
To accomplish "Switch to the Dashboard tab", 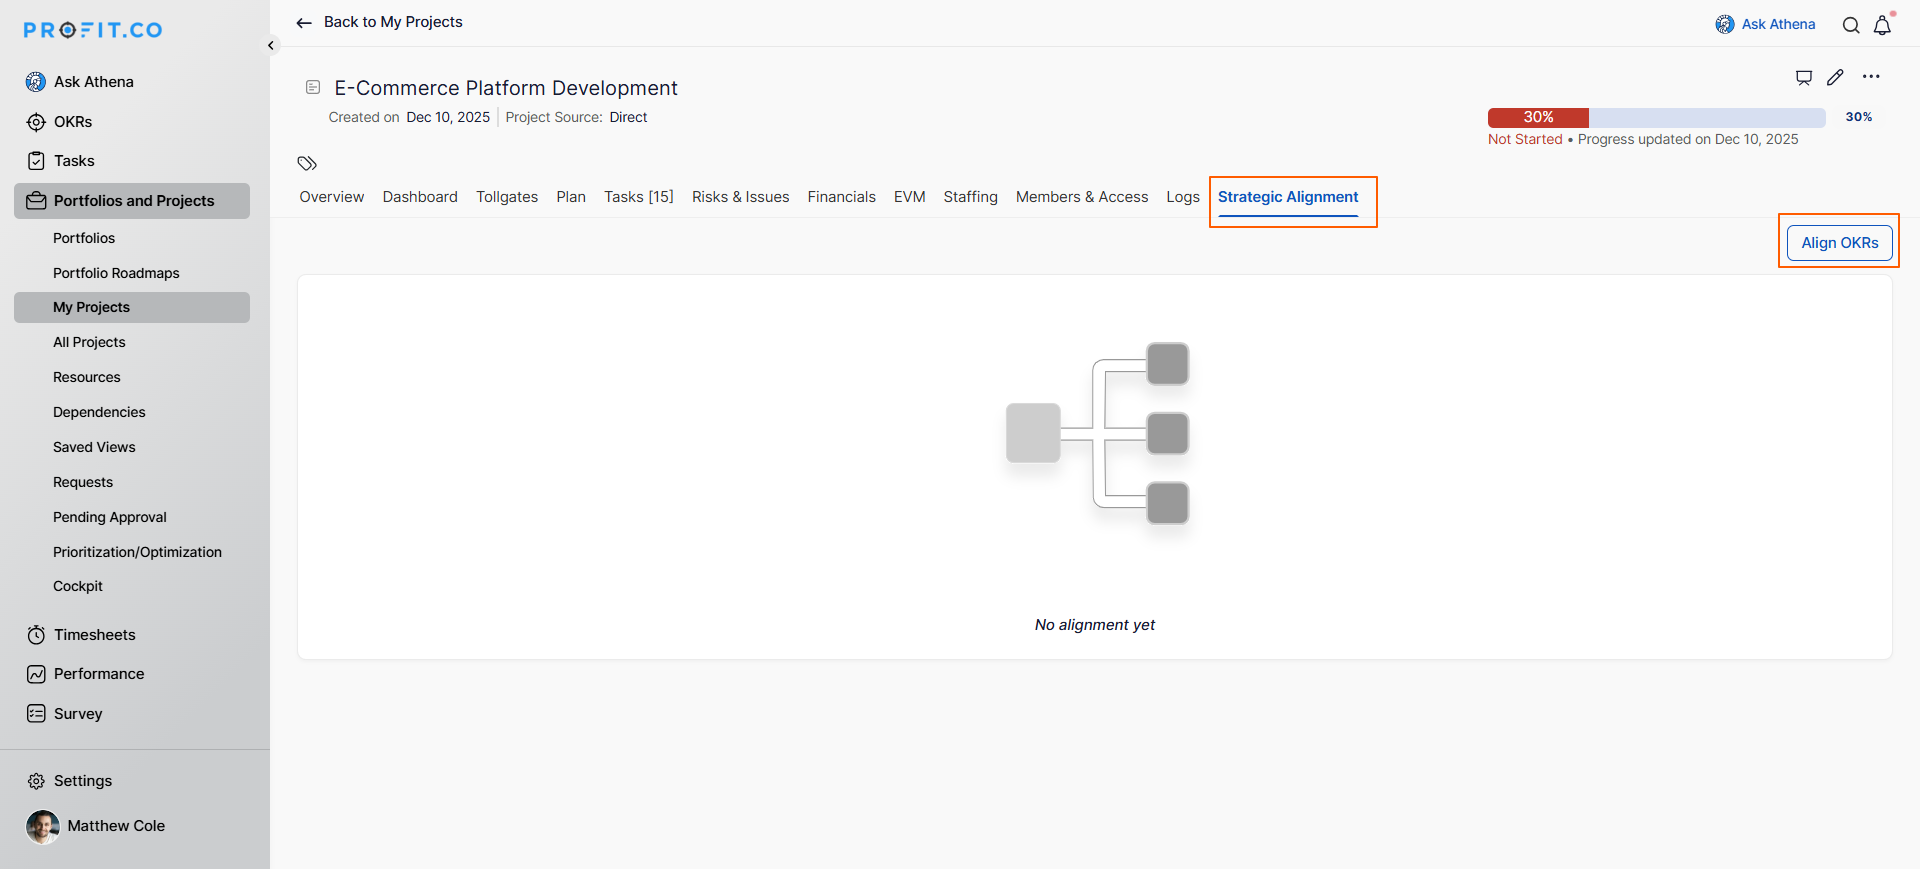I will (x=420, y=197).
